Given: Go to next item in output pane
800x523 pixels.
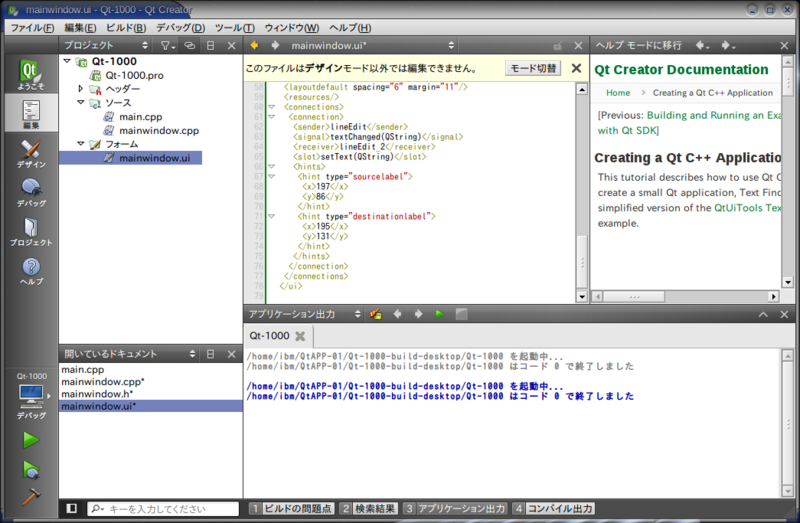Looking at the screenshot, I should click(418, 314).
